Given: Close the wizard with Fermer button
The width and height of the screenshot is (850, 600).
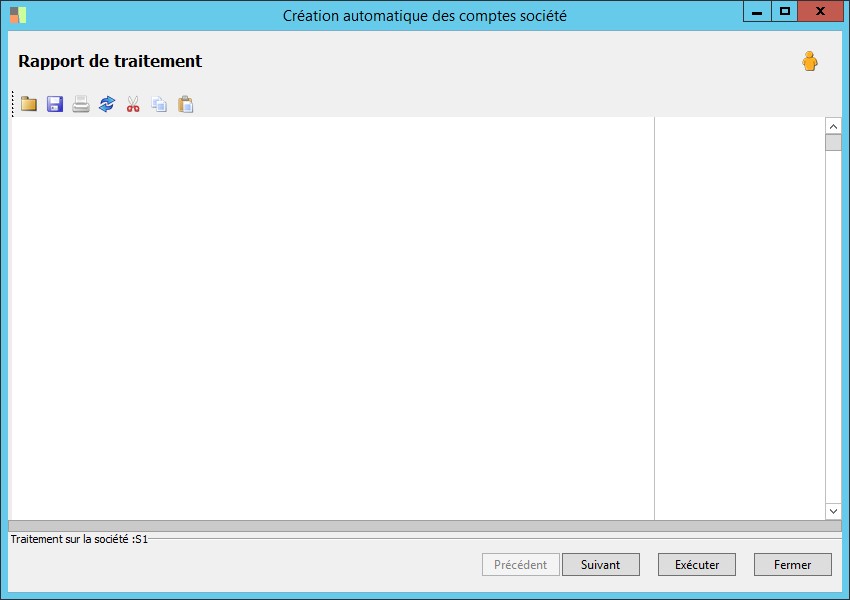Looking at the screenshot, I should pos(793,565).
